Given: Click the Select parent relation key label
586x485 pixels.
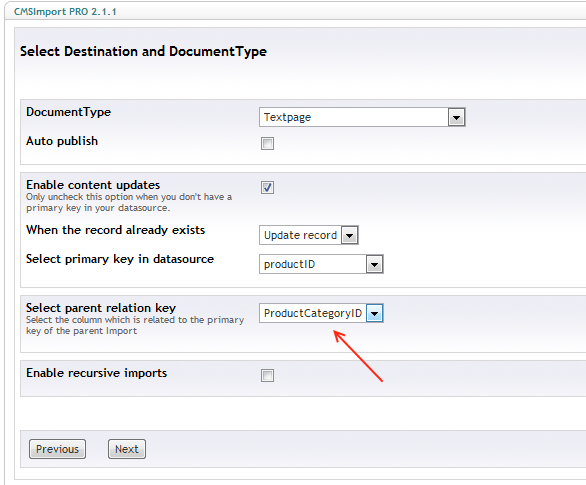Looking at the screenshot, I should [101, 308].
